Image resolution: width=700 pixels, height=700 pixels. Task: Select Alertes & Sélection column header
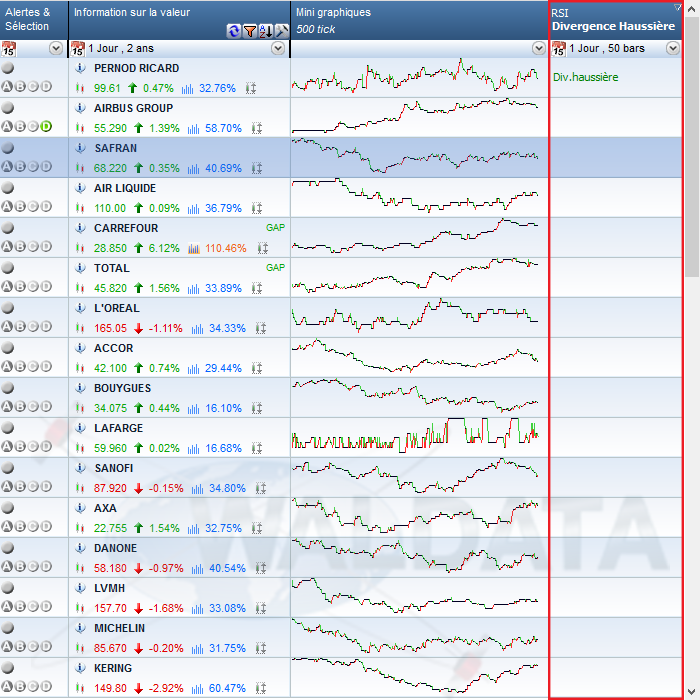[x=34, y=20]
